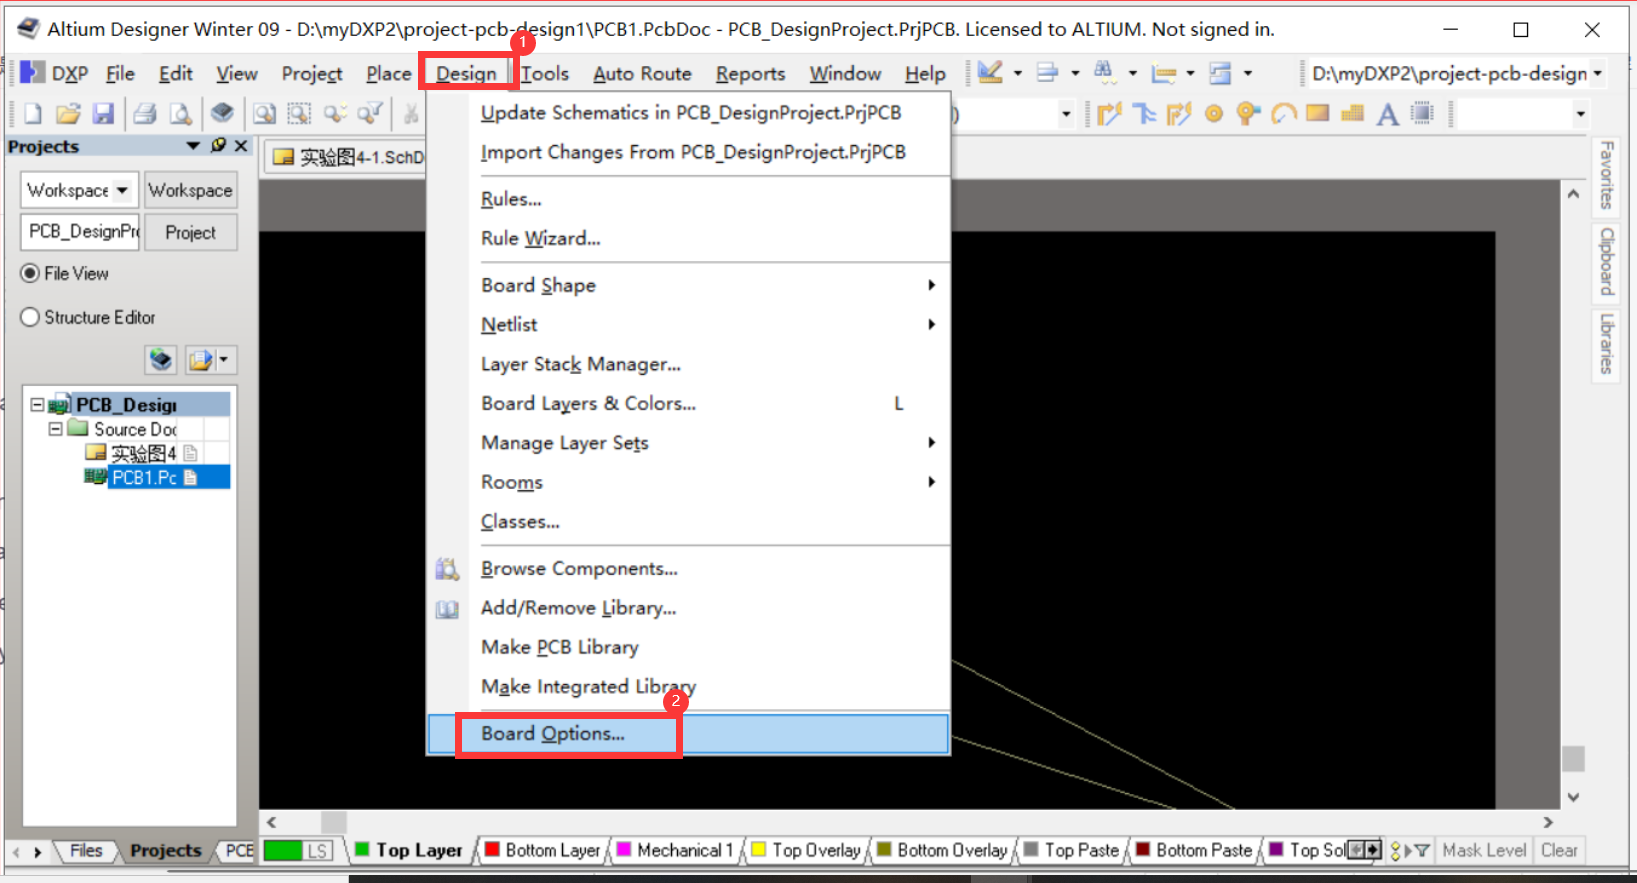Select the place polygon pour tool

click(1352, 113)
